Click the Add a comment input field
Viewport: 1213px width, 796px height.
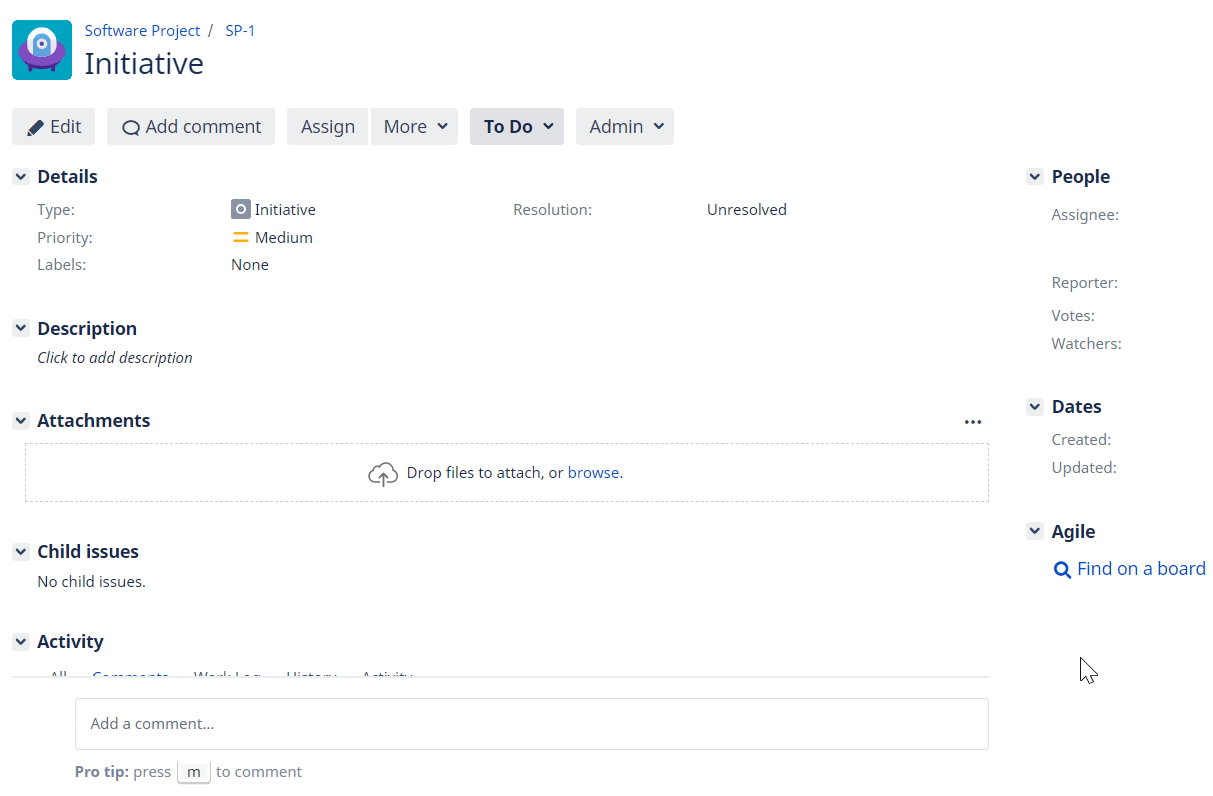[x=532, y=724]
